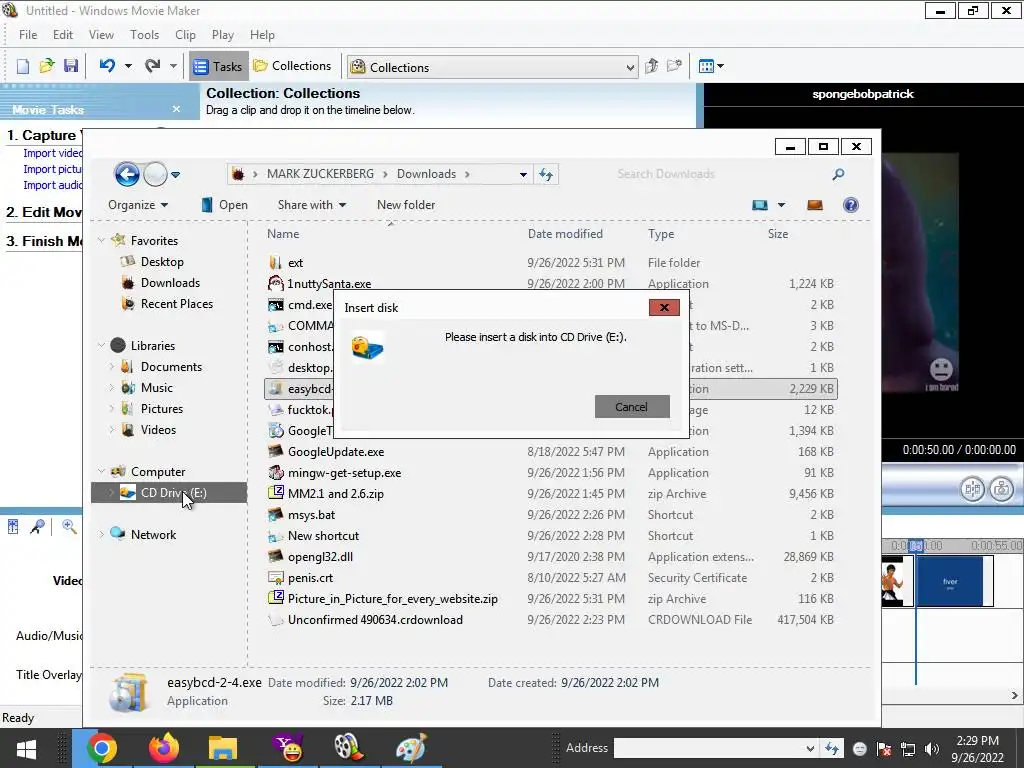The width and height of the screenshot is (1024, 768).
Task: Open the view options dropdown arrow in Explorer
Action: click(x=781, y=205)
